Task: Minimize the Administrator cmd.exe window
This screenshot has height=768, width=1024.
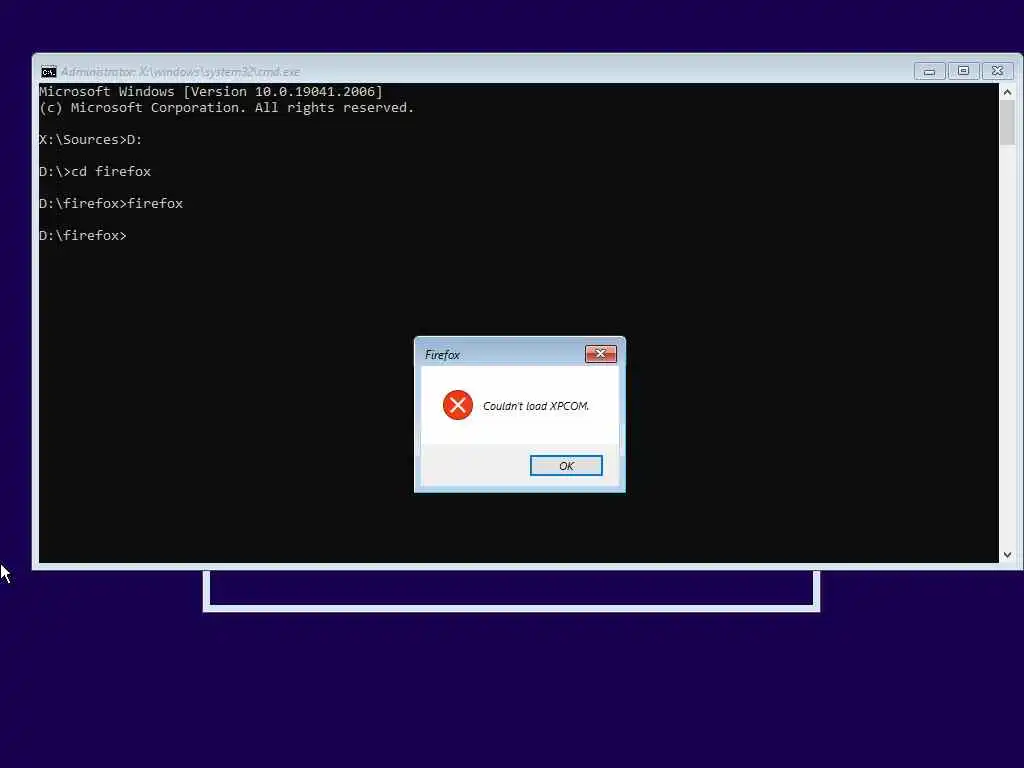Action: (x=929, y=71)
